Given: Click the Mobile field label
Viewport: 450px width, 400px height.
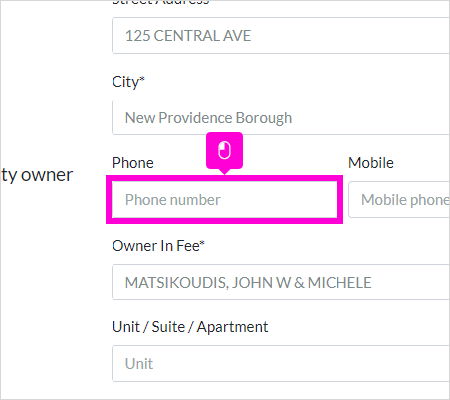Looking at the screenshot, I should [x=371, y=163].
